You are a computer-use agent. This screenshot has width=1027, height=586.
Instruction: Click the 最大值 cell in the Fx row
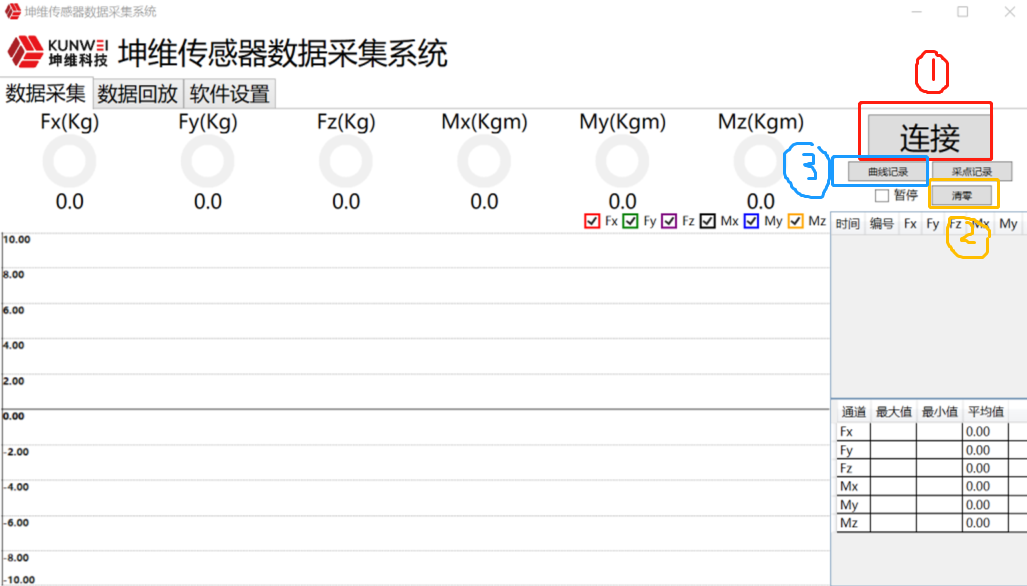pos(893,432)
